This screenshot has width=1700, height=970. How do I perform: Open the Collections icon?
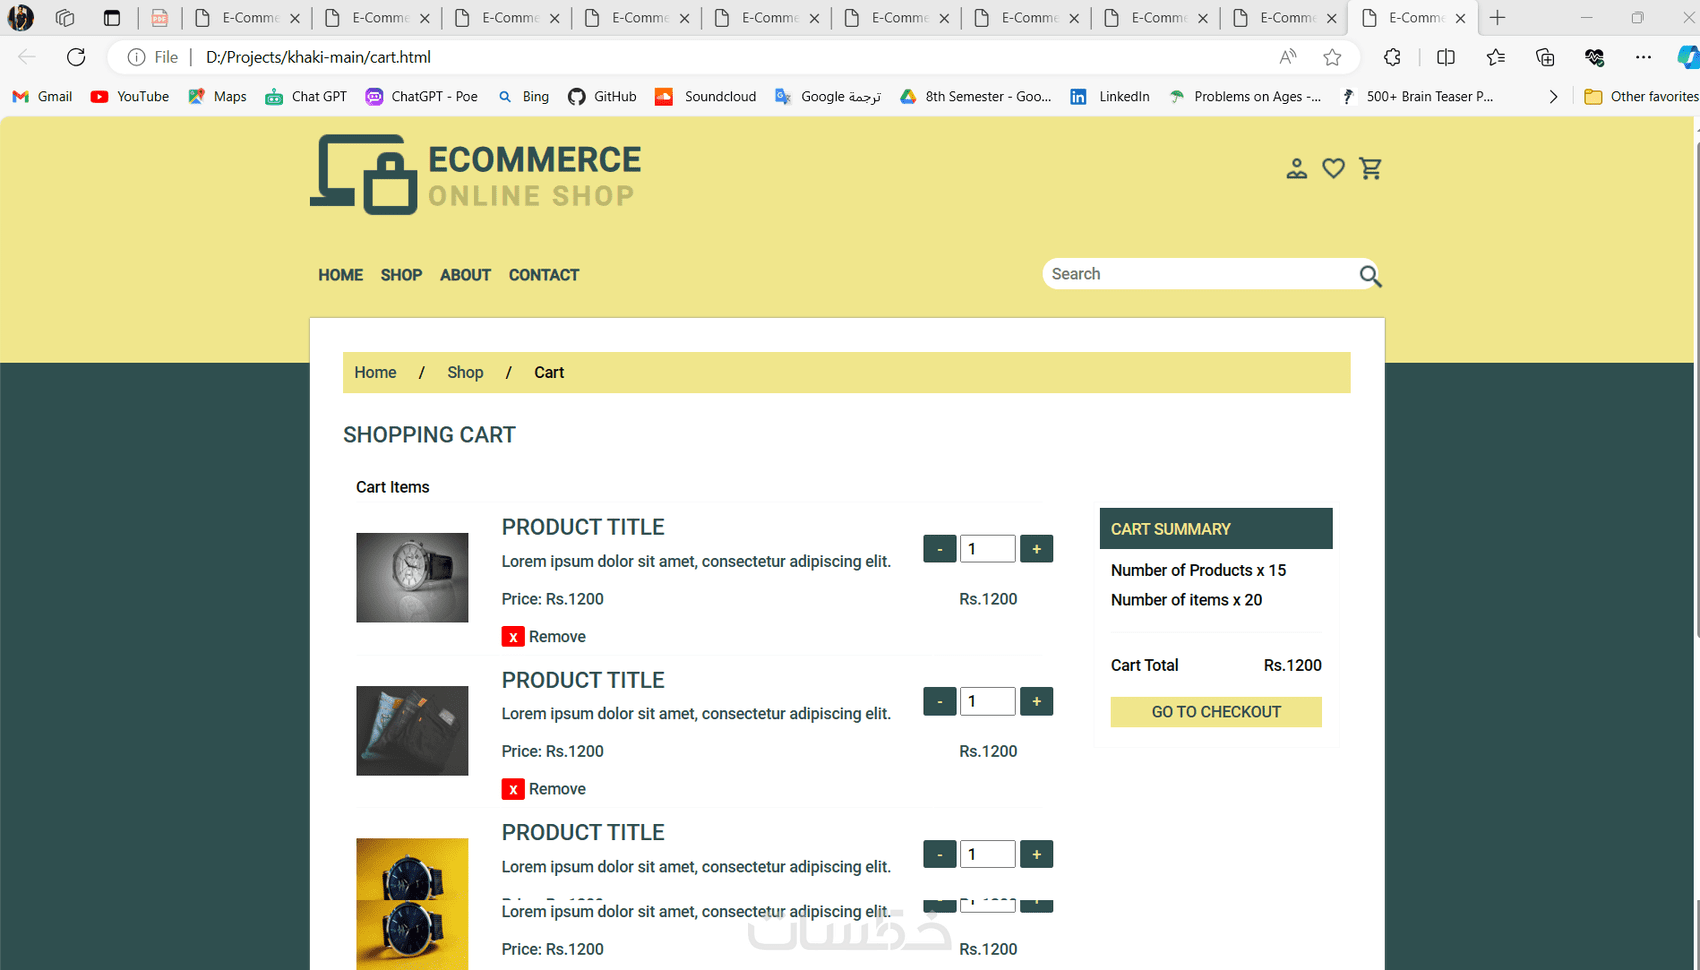point(1545,57)
